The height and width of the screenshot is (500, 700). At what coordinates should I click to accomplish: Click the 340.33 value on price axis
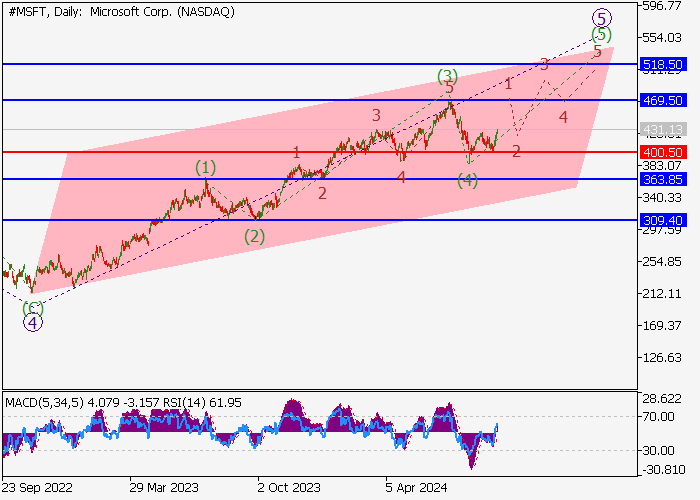click(x=662, y=197)
